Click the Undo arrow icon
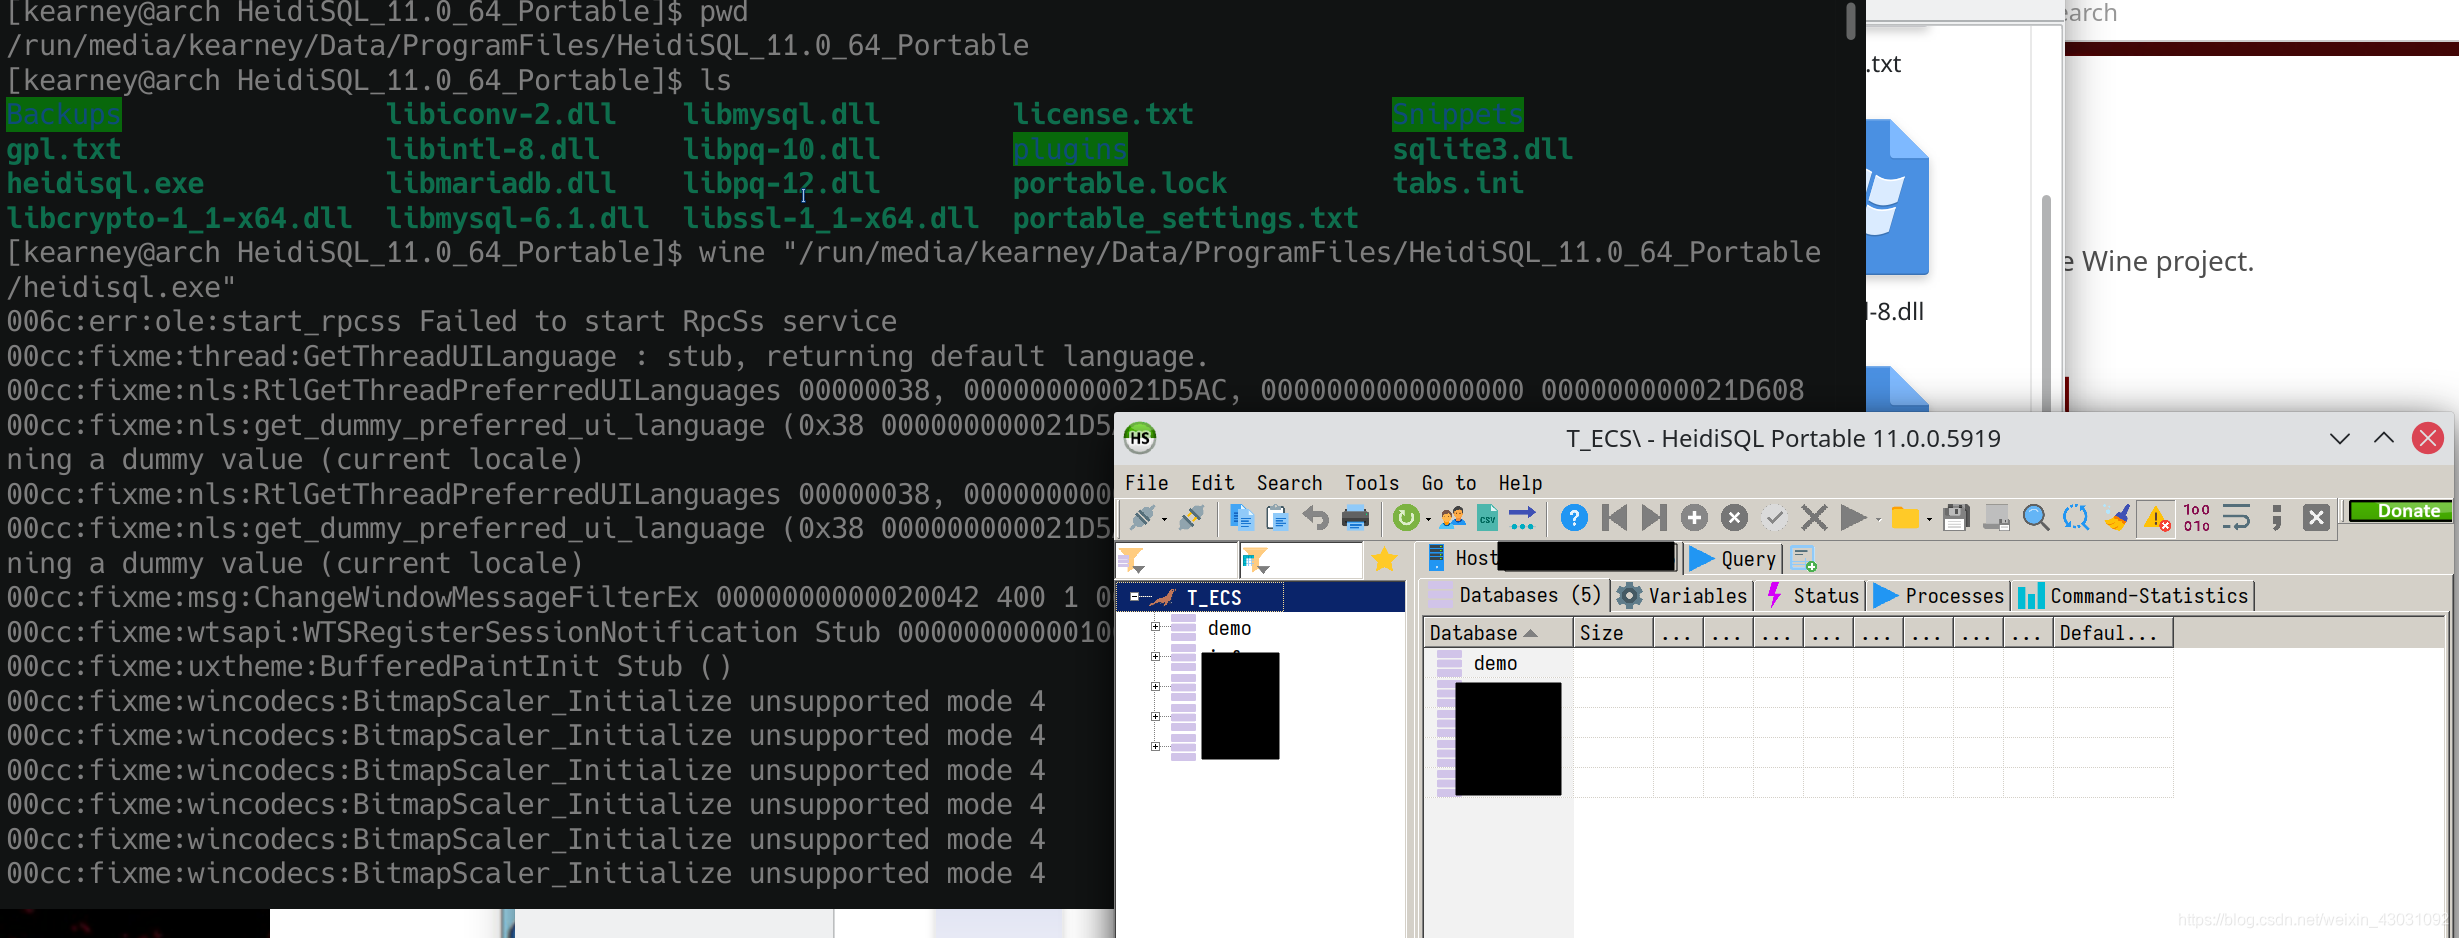Screen dimensions: 2459x938 point(1316,517)
